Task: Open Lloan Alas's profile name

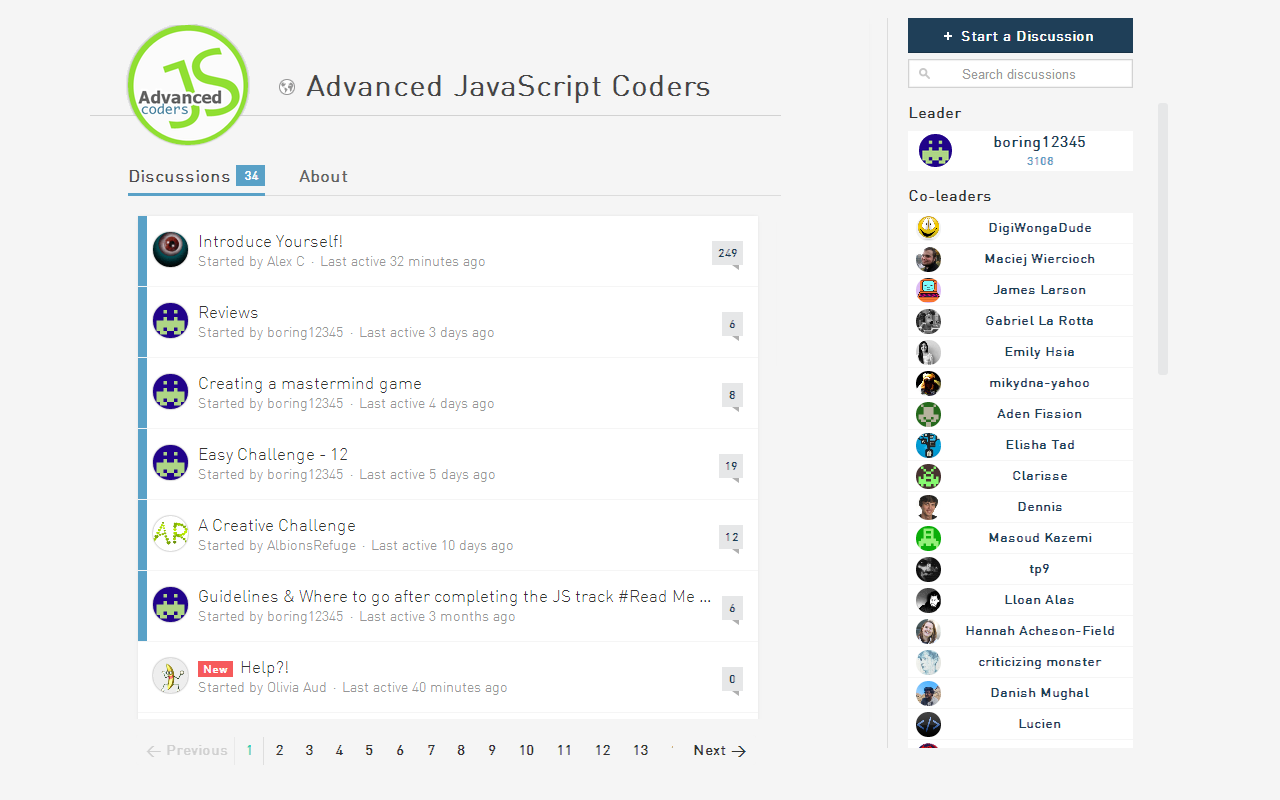Action: pyautogui.click(x=1040, y=600)
